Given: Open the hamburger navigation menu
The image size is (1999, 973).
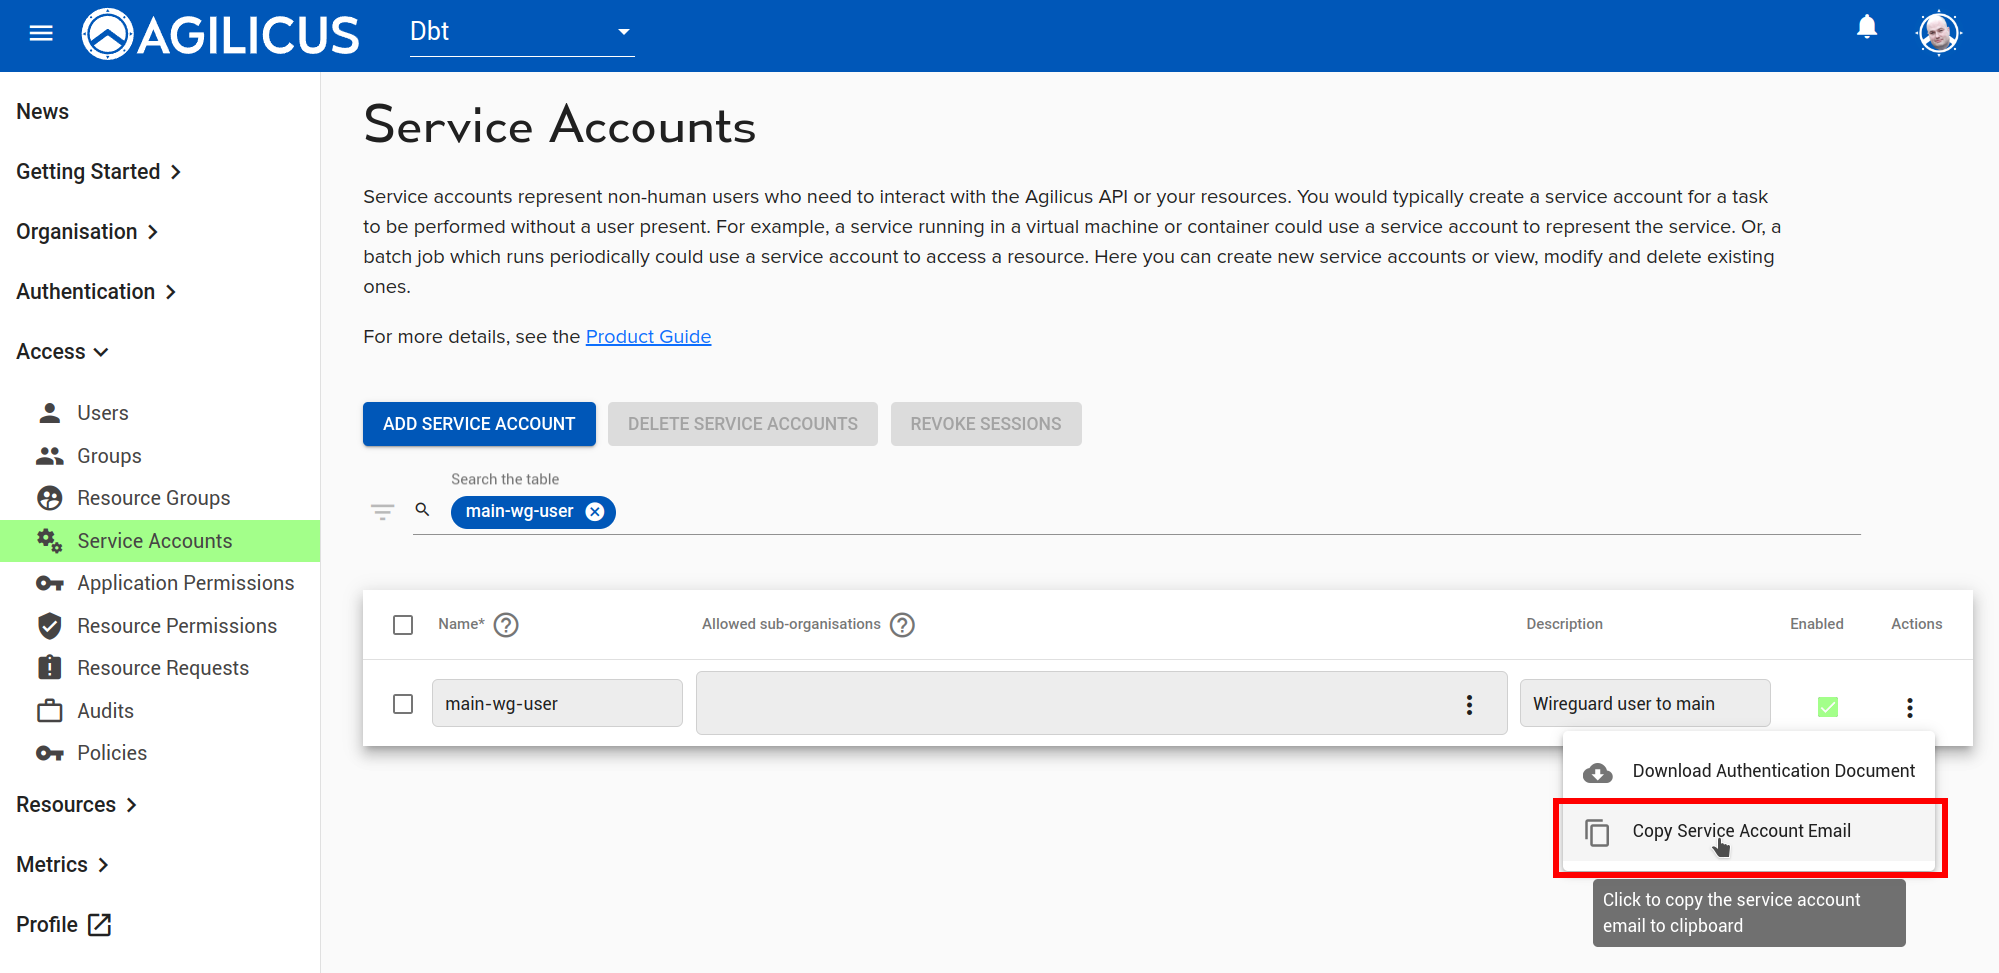Looking at the screenshot, I should point(41,34).
